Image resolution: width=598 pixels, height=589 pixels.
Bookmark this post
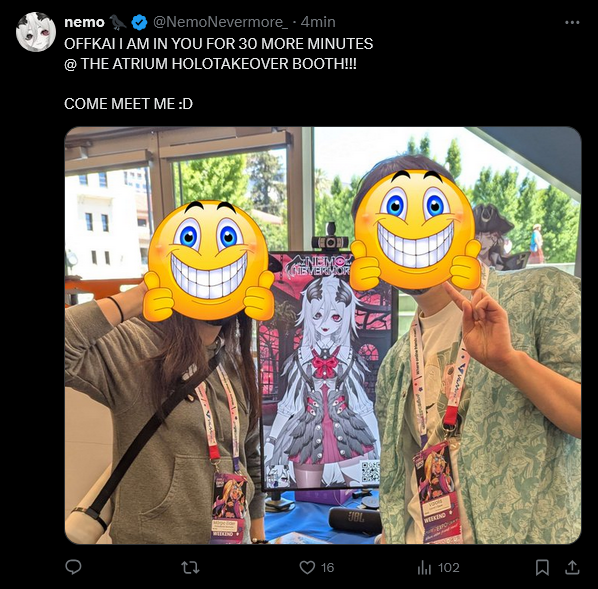point(542,568)
